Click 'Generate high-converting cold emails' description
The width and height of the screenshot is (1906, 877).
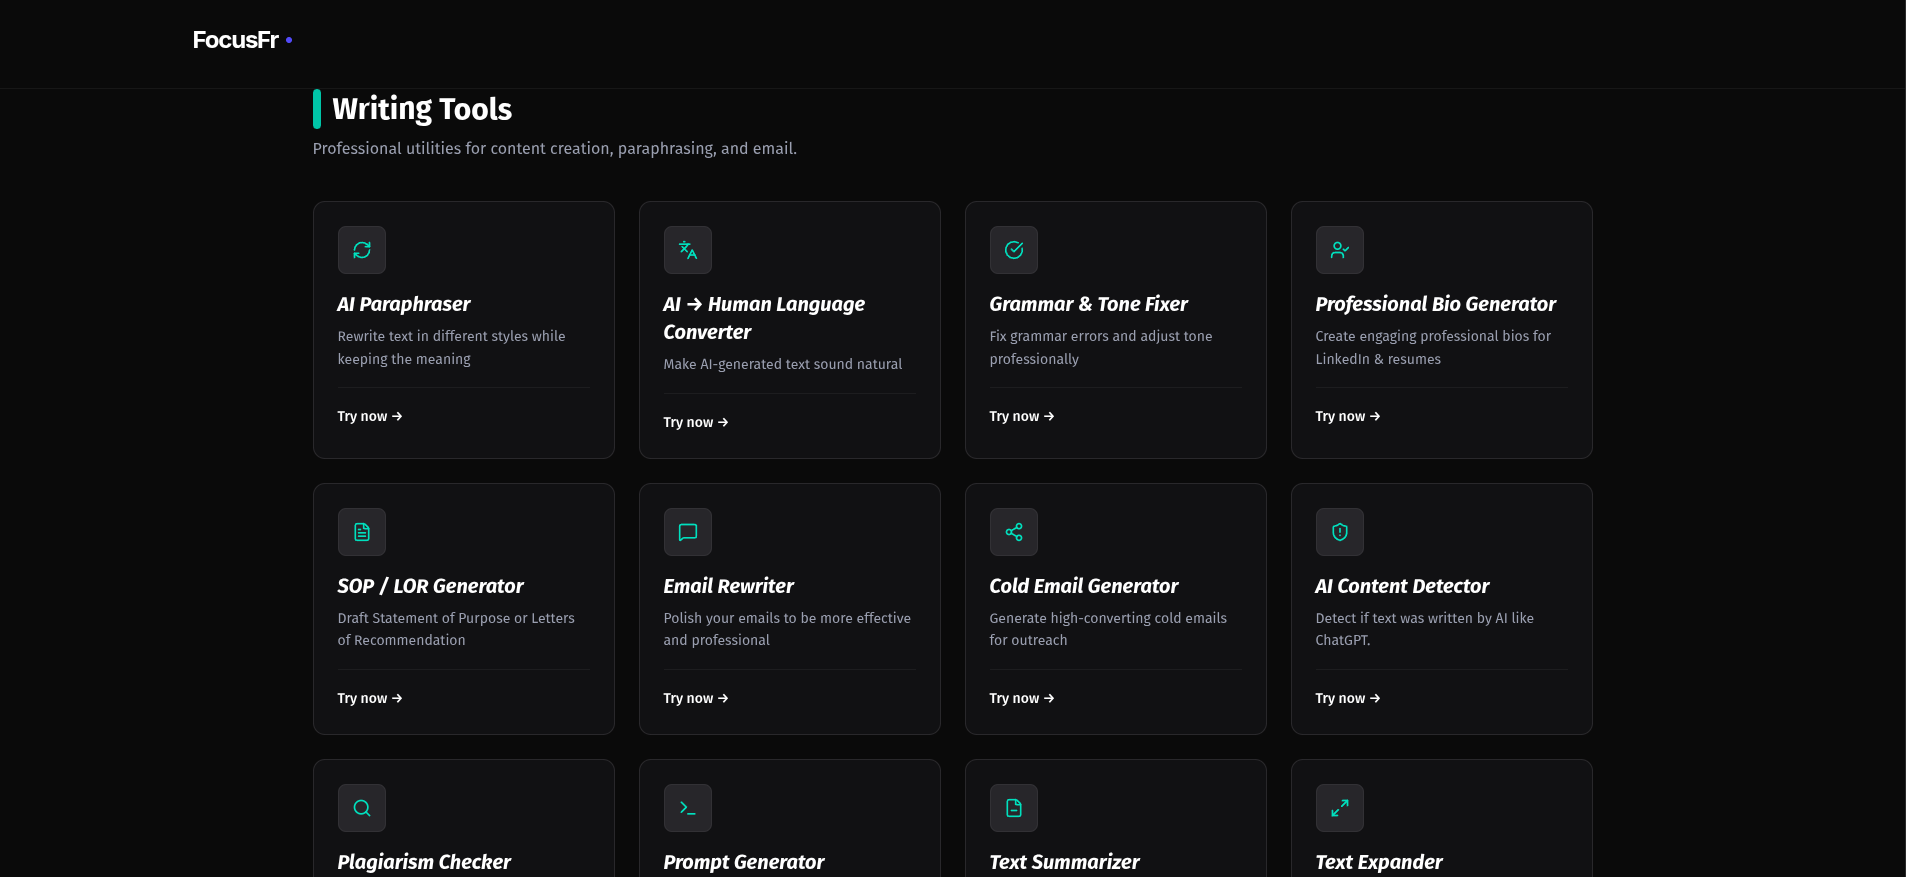(x=1108, y=629)
